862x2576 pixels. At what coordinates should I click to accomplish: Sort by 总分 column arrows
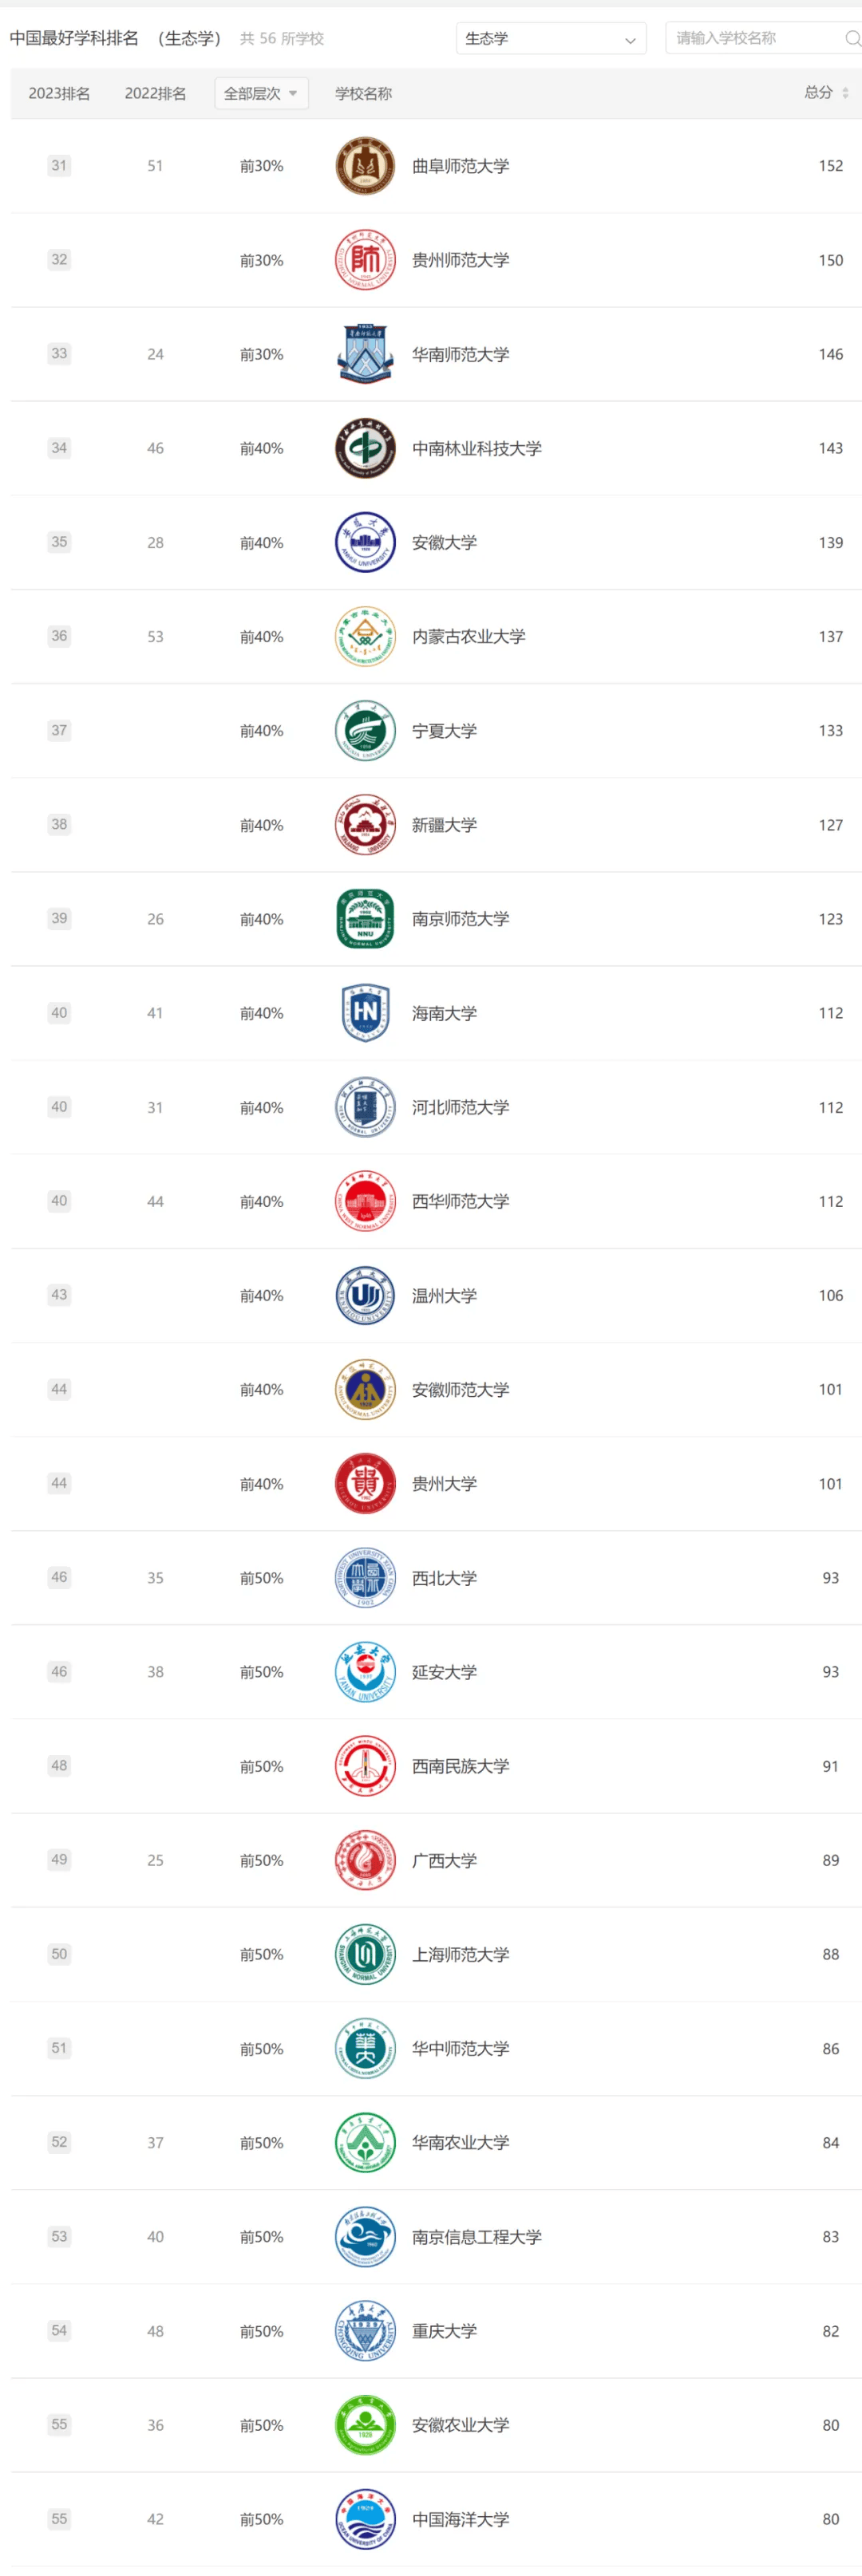[845, 93]
